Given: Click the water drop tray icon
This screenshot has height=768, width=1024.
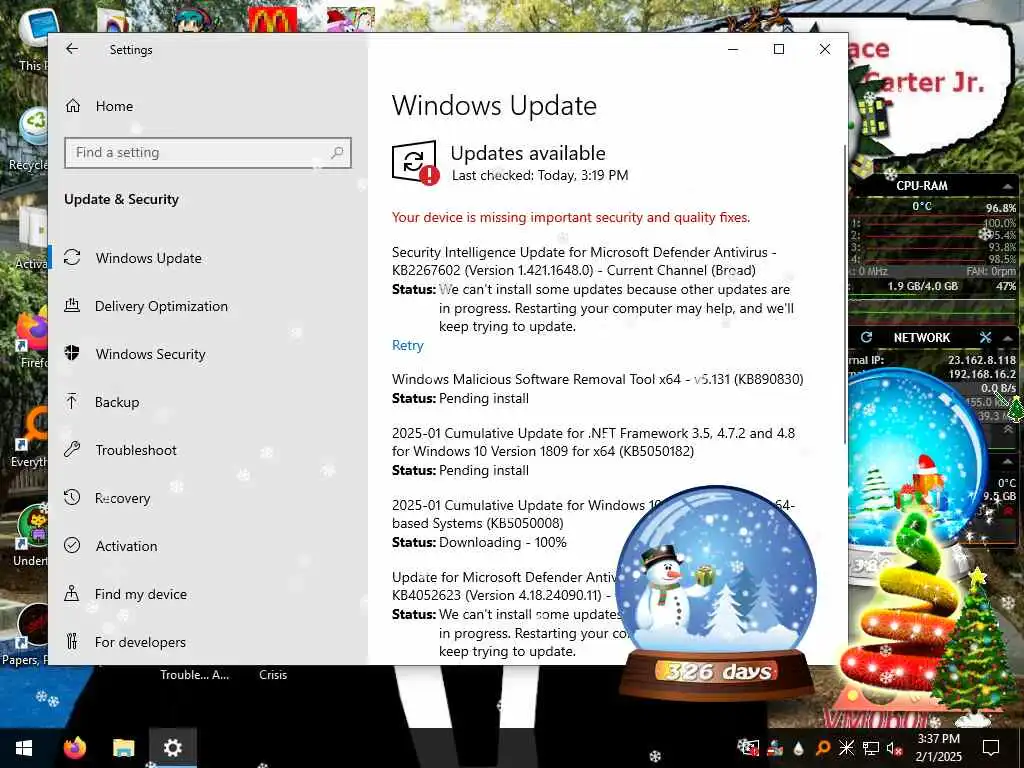Looking at the screenshot, I should (798, 748).
